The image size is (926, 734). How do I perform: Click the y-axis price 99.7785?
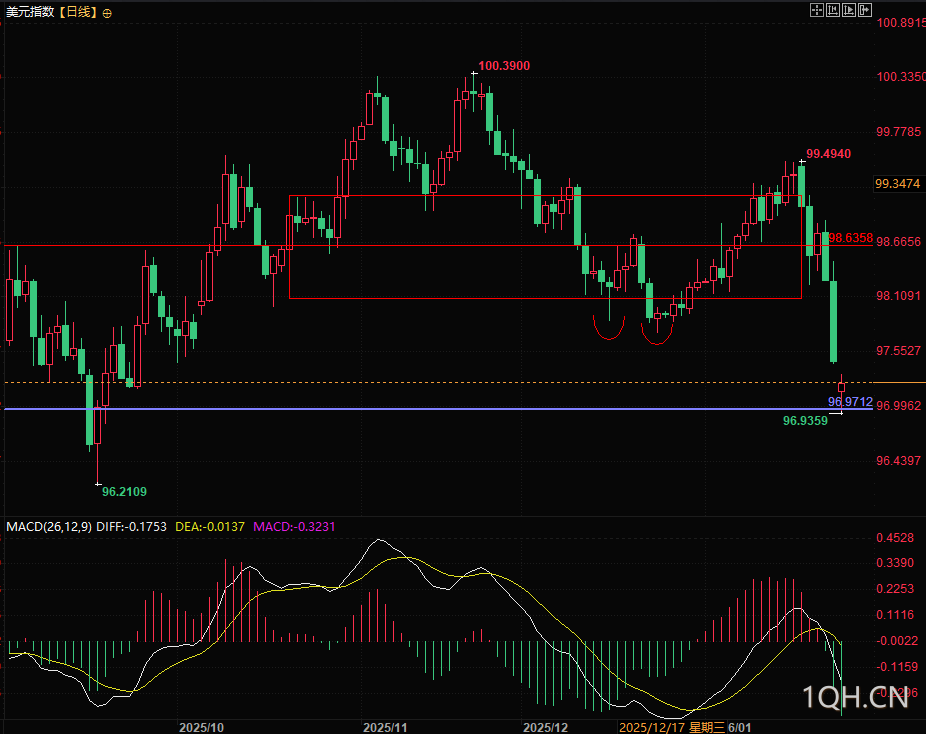click(x=898, y=131)
